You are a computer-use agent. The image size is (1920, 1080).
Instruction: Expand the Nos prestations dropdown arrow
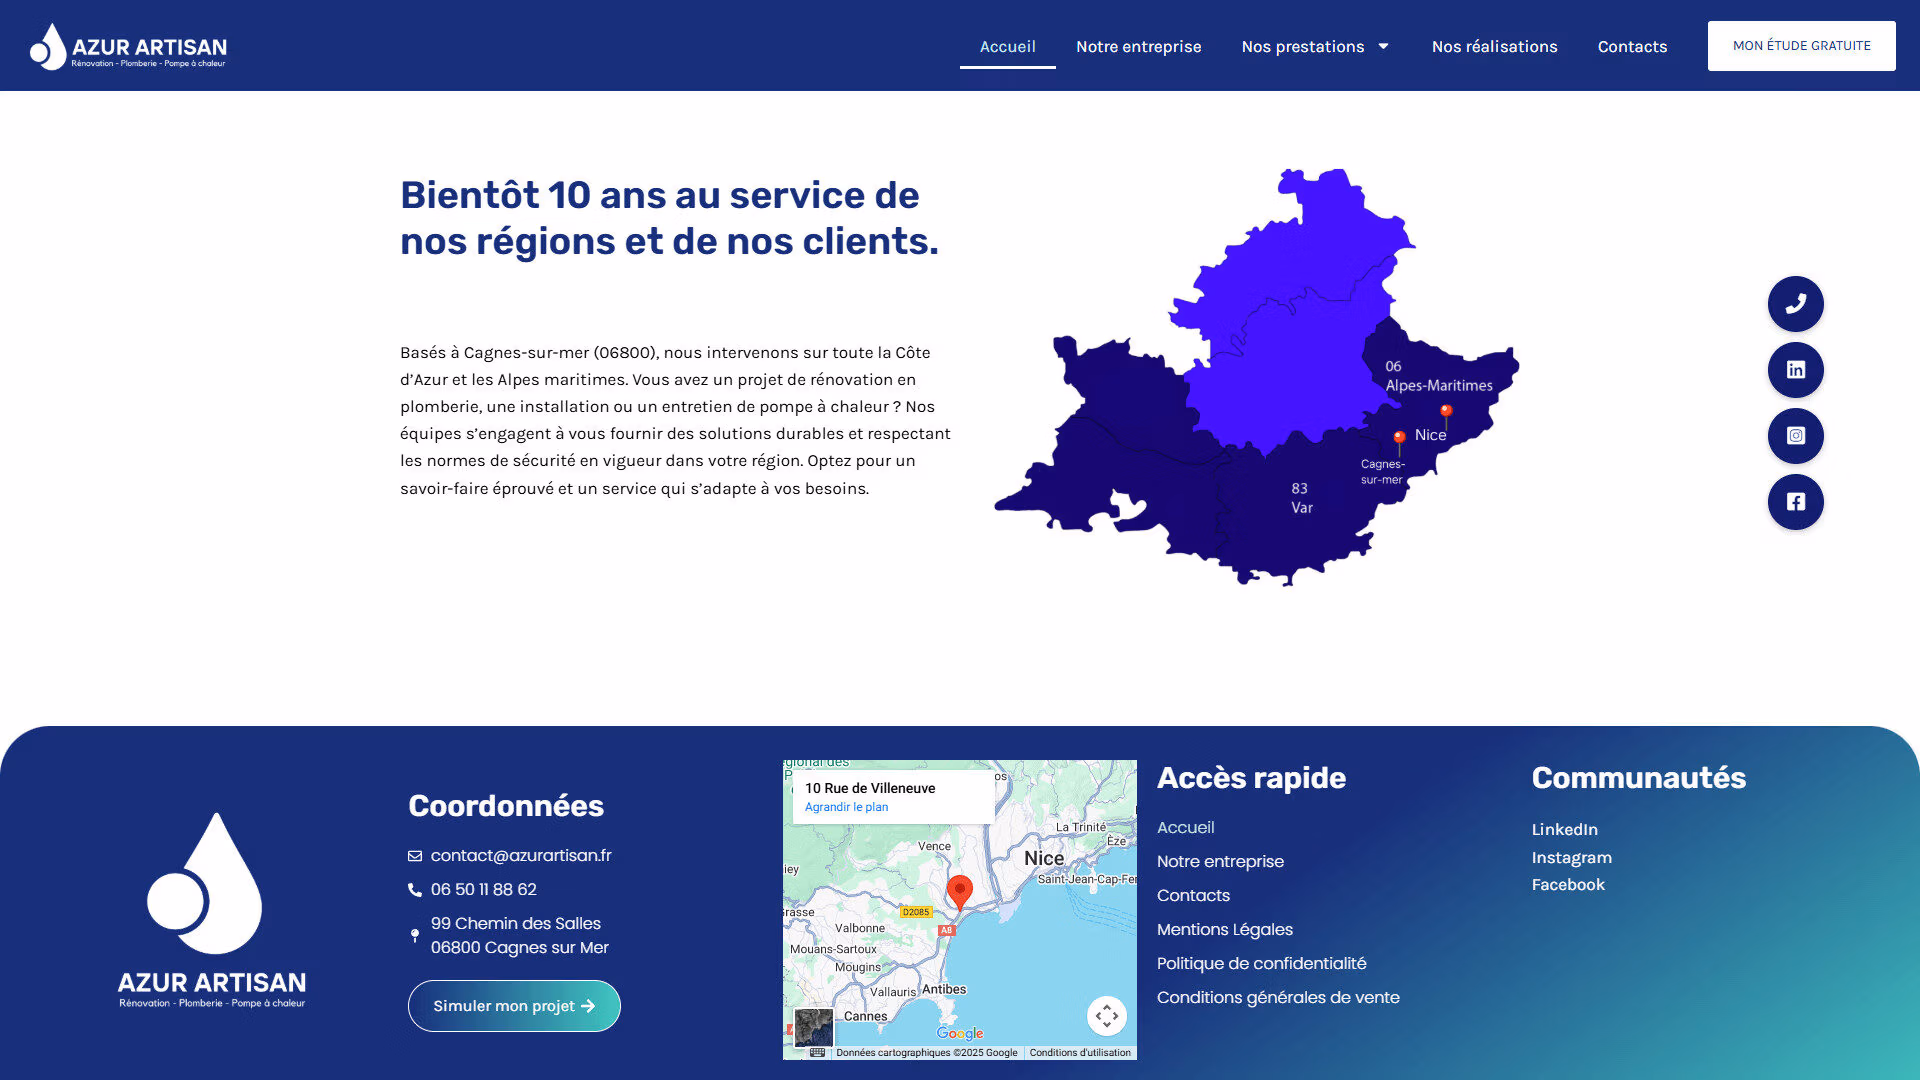[1384, 46]
